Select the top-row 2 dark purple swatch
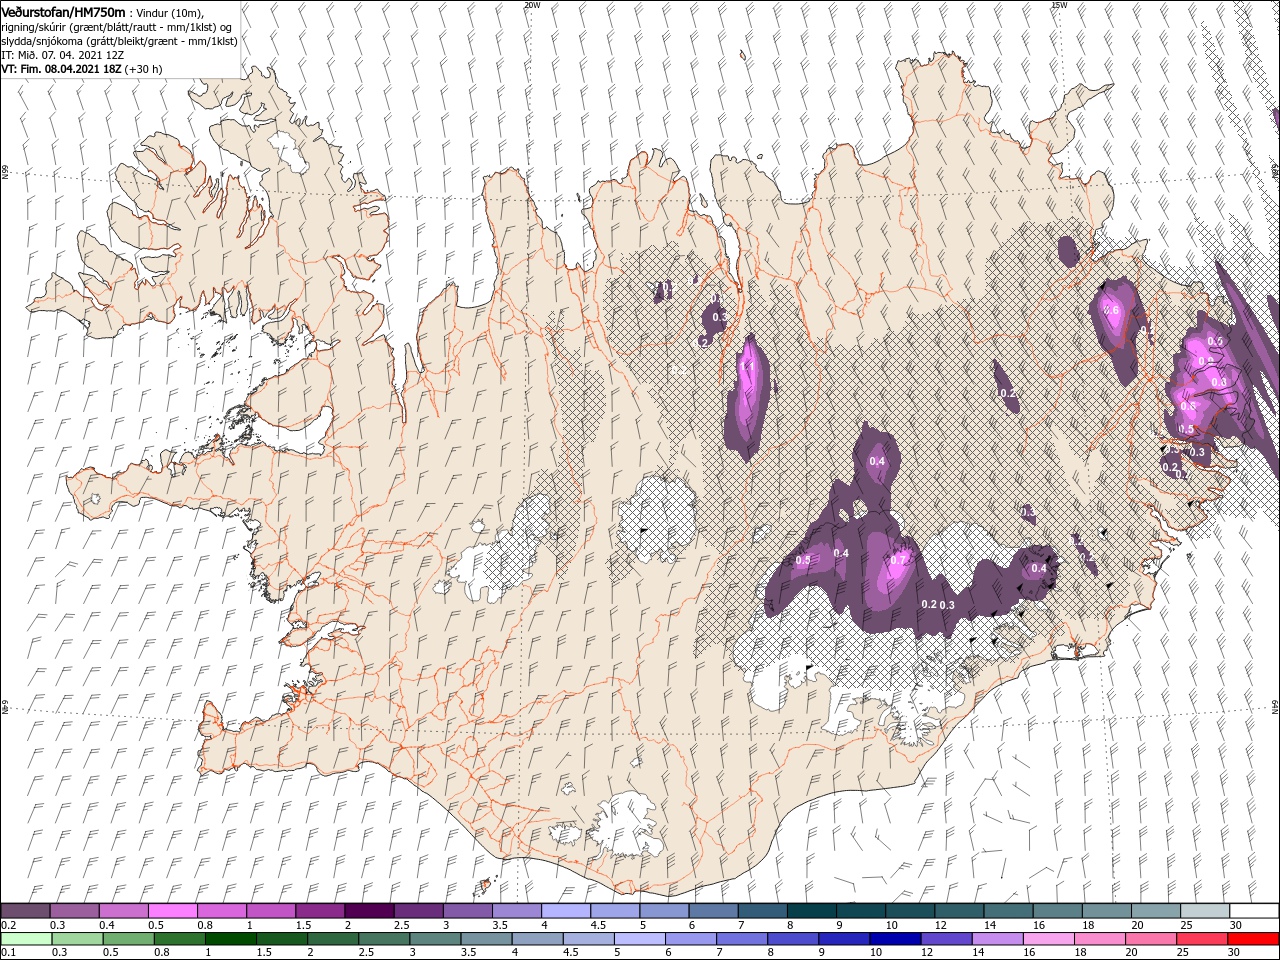This screenshot has height=960, width=1280. pyautogui.click(x=368, y=911)
